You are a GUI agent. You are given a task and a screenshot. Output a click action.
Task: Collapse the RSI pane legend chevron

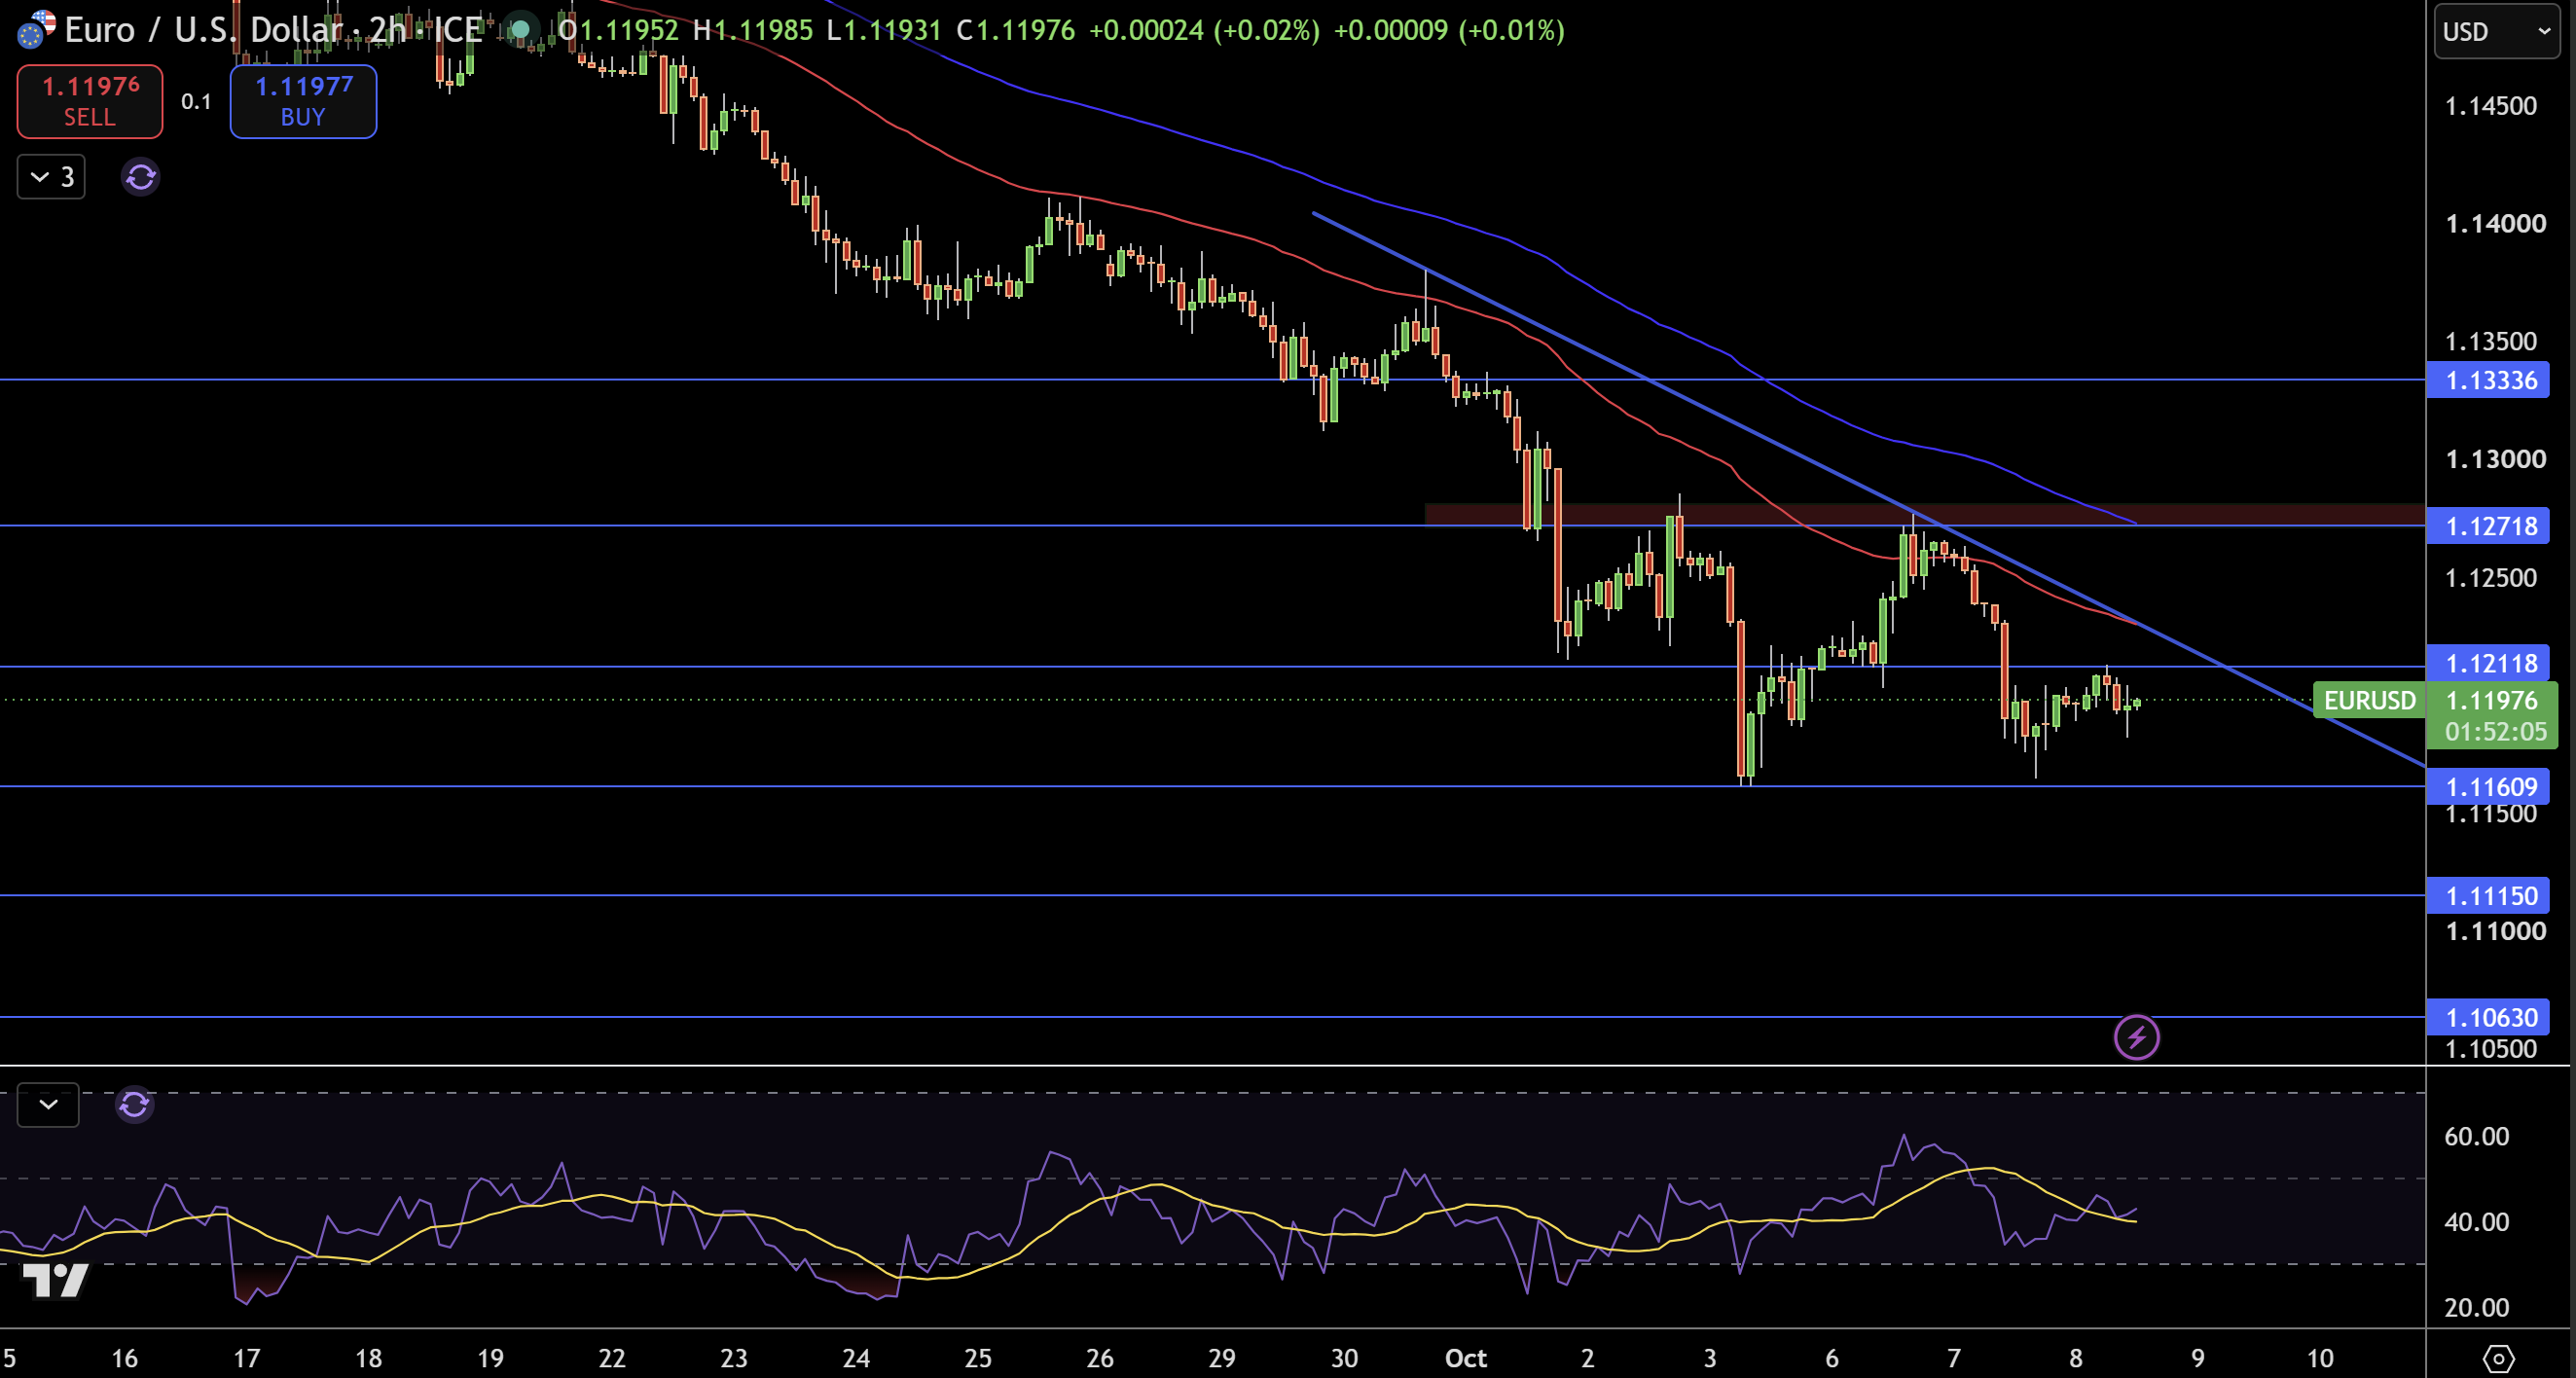click(x=48, y=1105)
